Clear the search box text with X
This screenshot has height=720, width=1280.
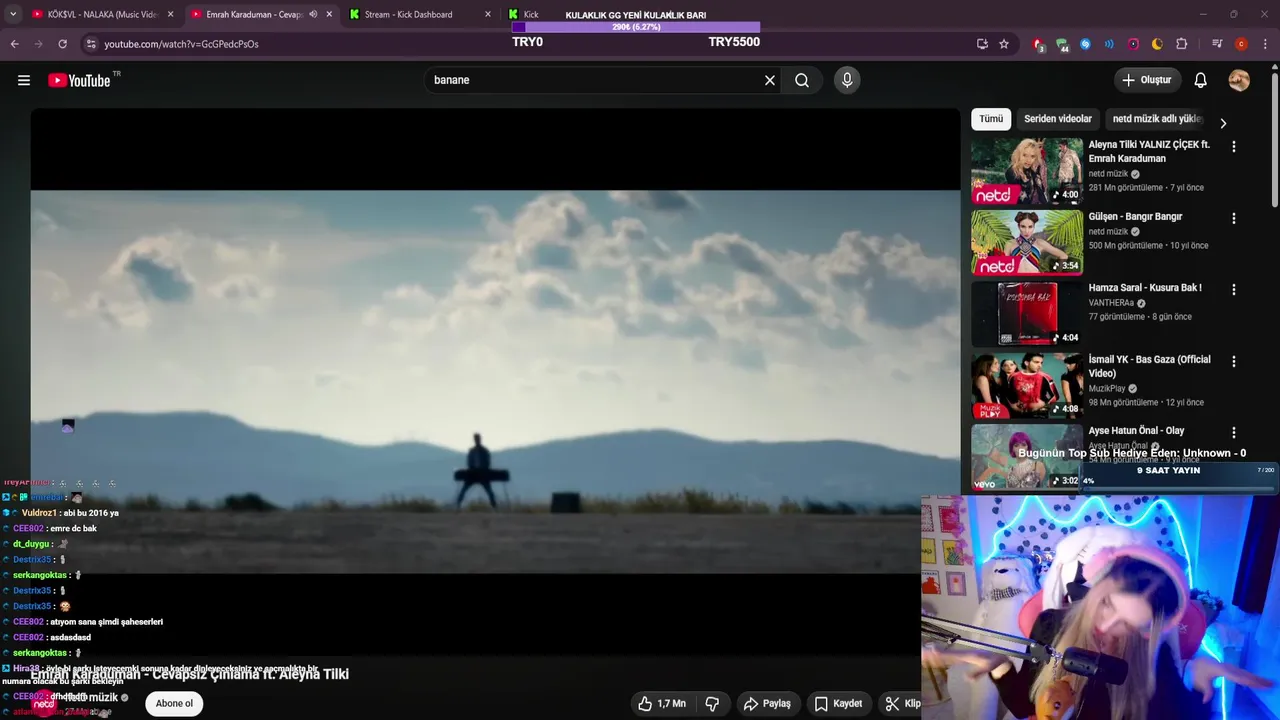pos(770,80)
